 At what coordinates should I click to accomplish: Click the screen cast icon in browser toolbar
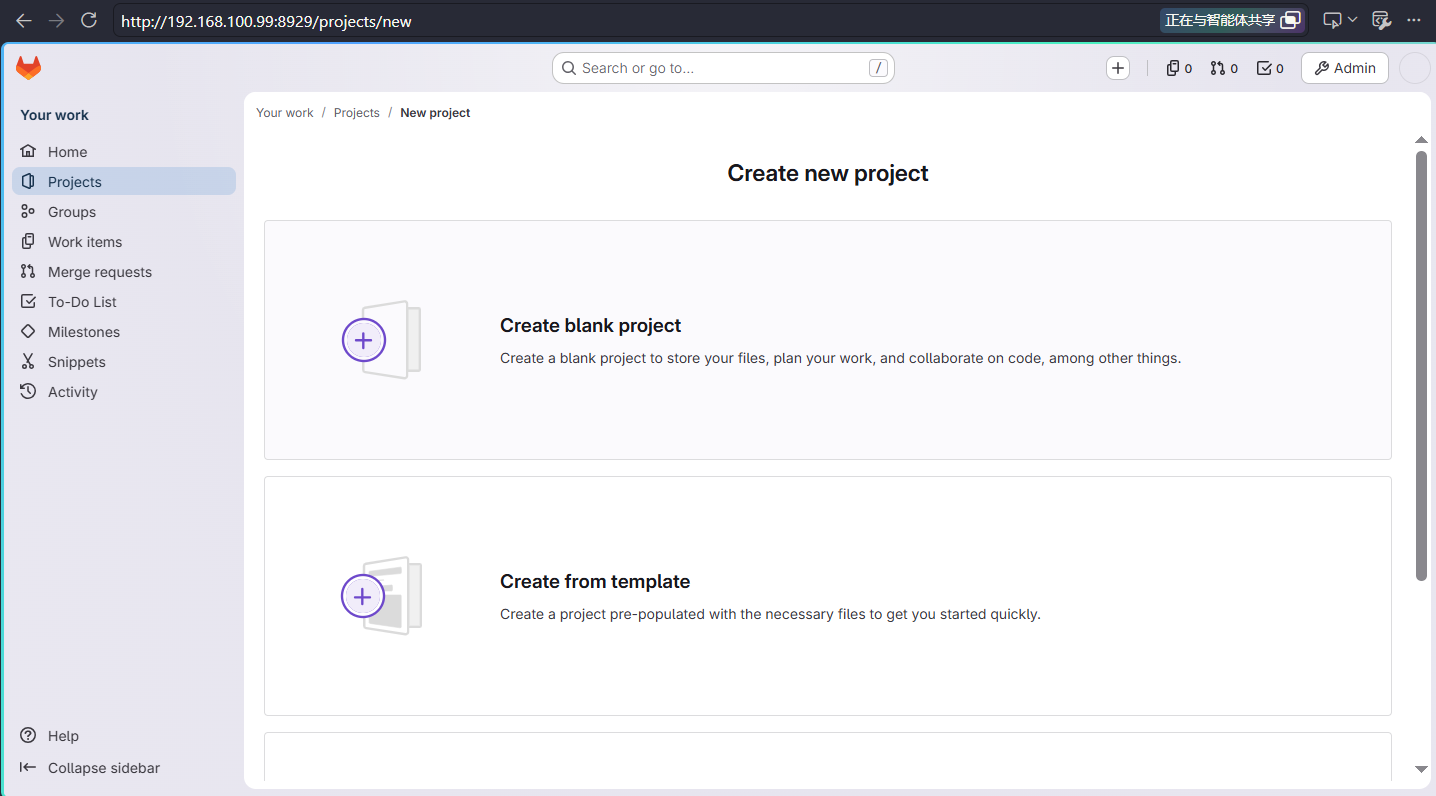tap(1332, 20)
